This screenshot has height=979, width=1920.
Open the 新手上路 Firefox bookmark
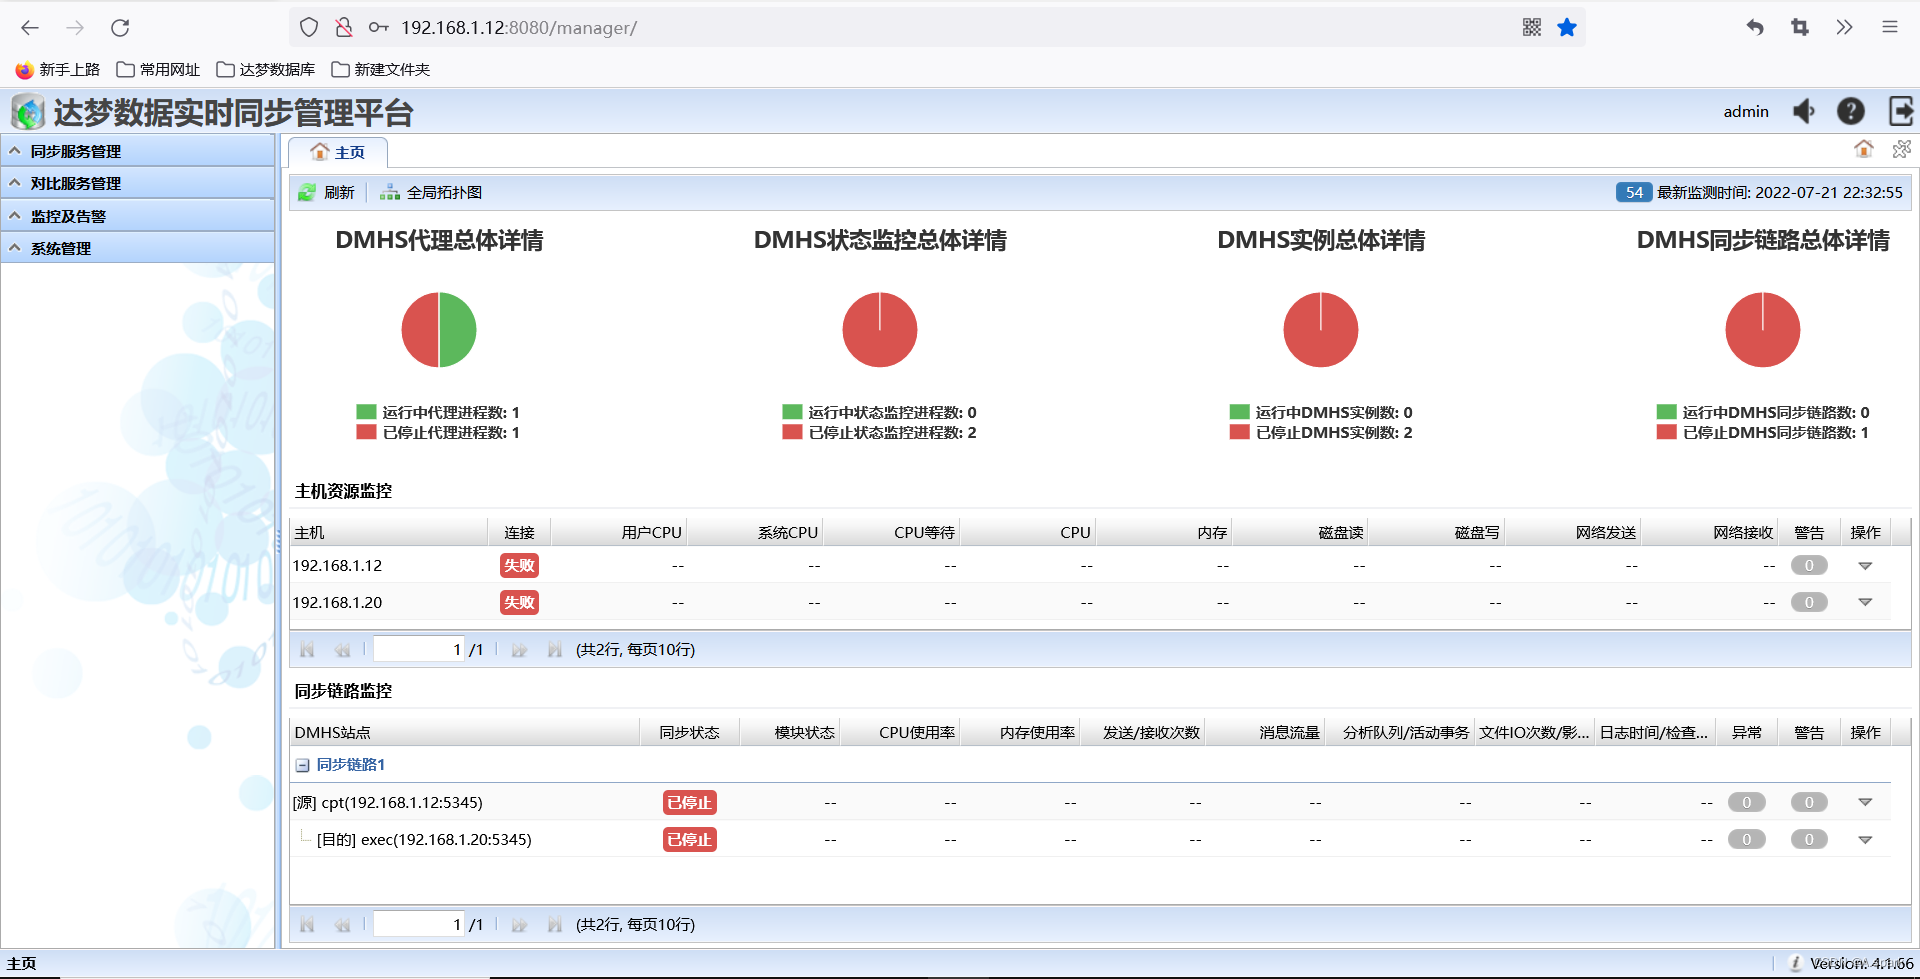[x=58, y=70]
